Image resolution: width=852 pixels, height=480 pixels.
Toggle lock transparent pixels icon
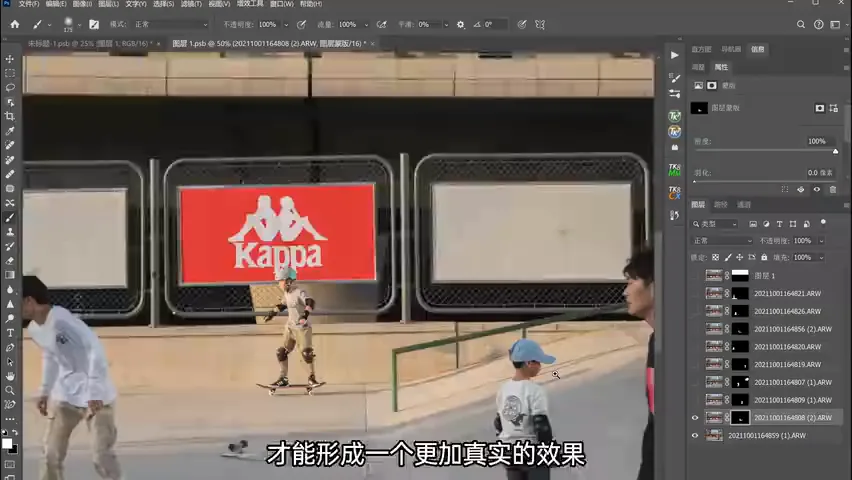[x=716, y=257]
